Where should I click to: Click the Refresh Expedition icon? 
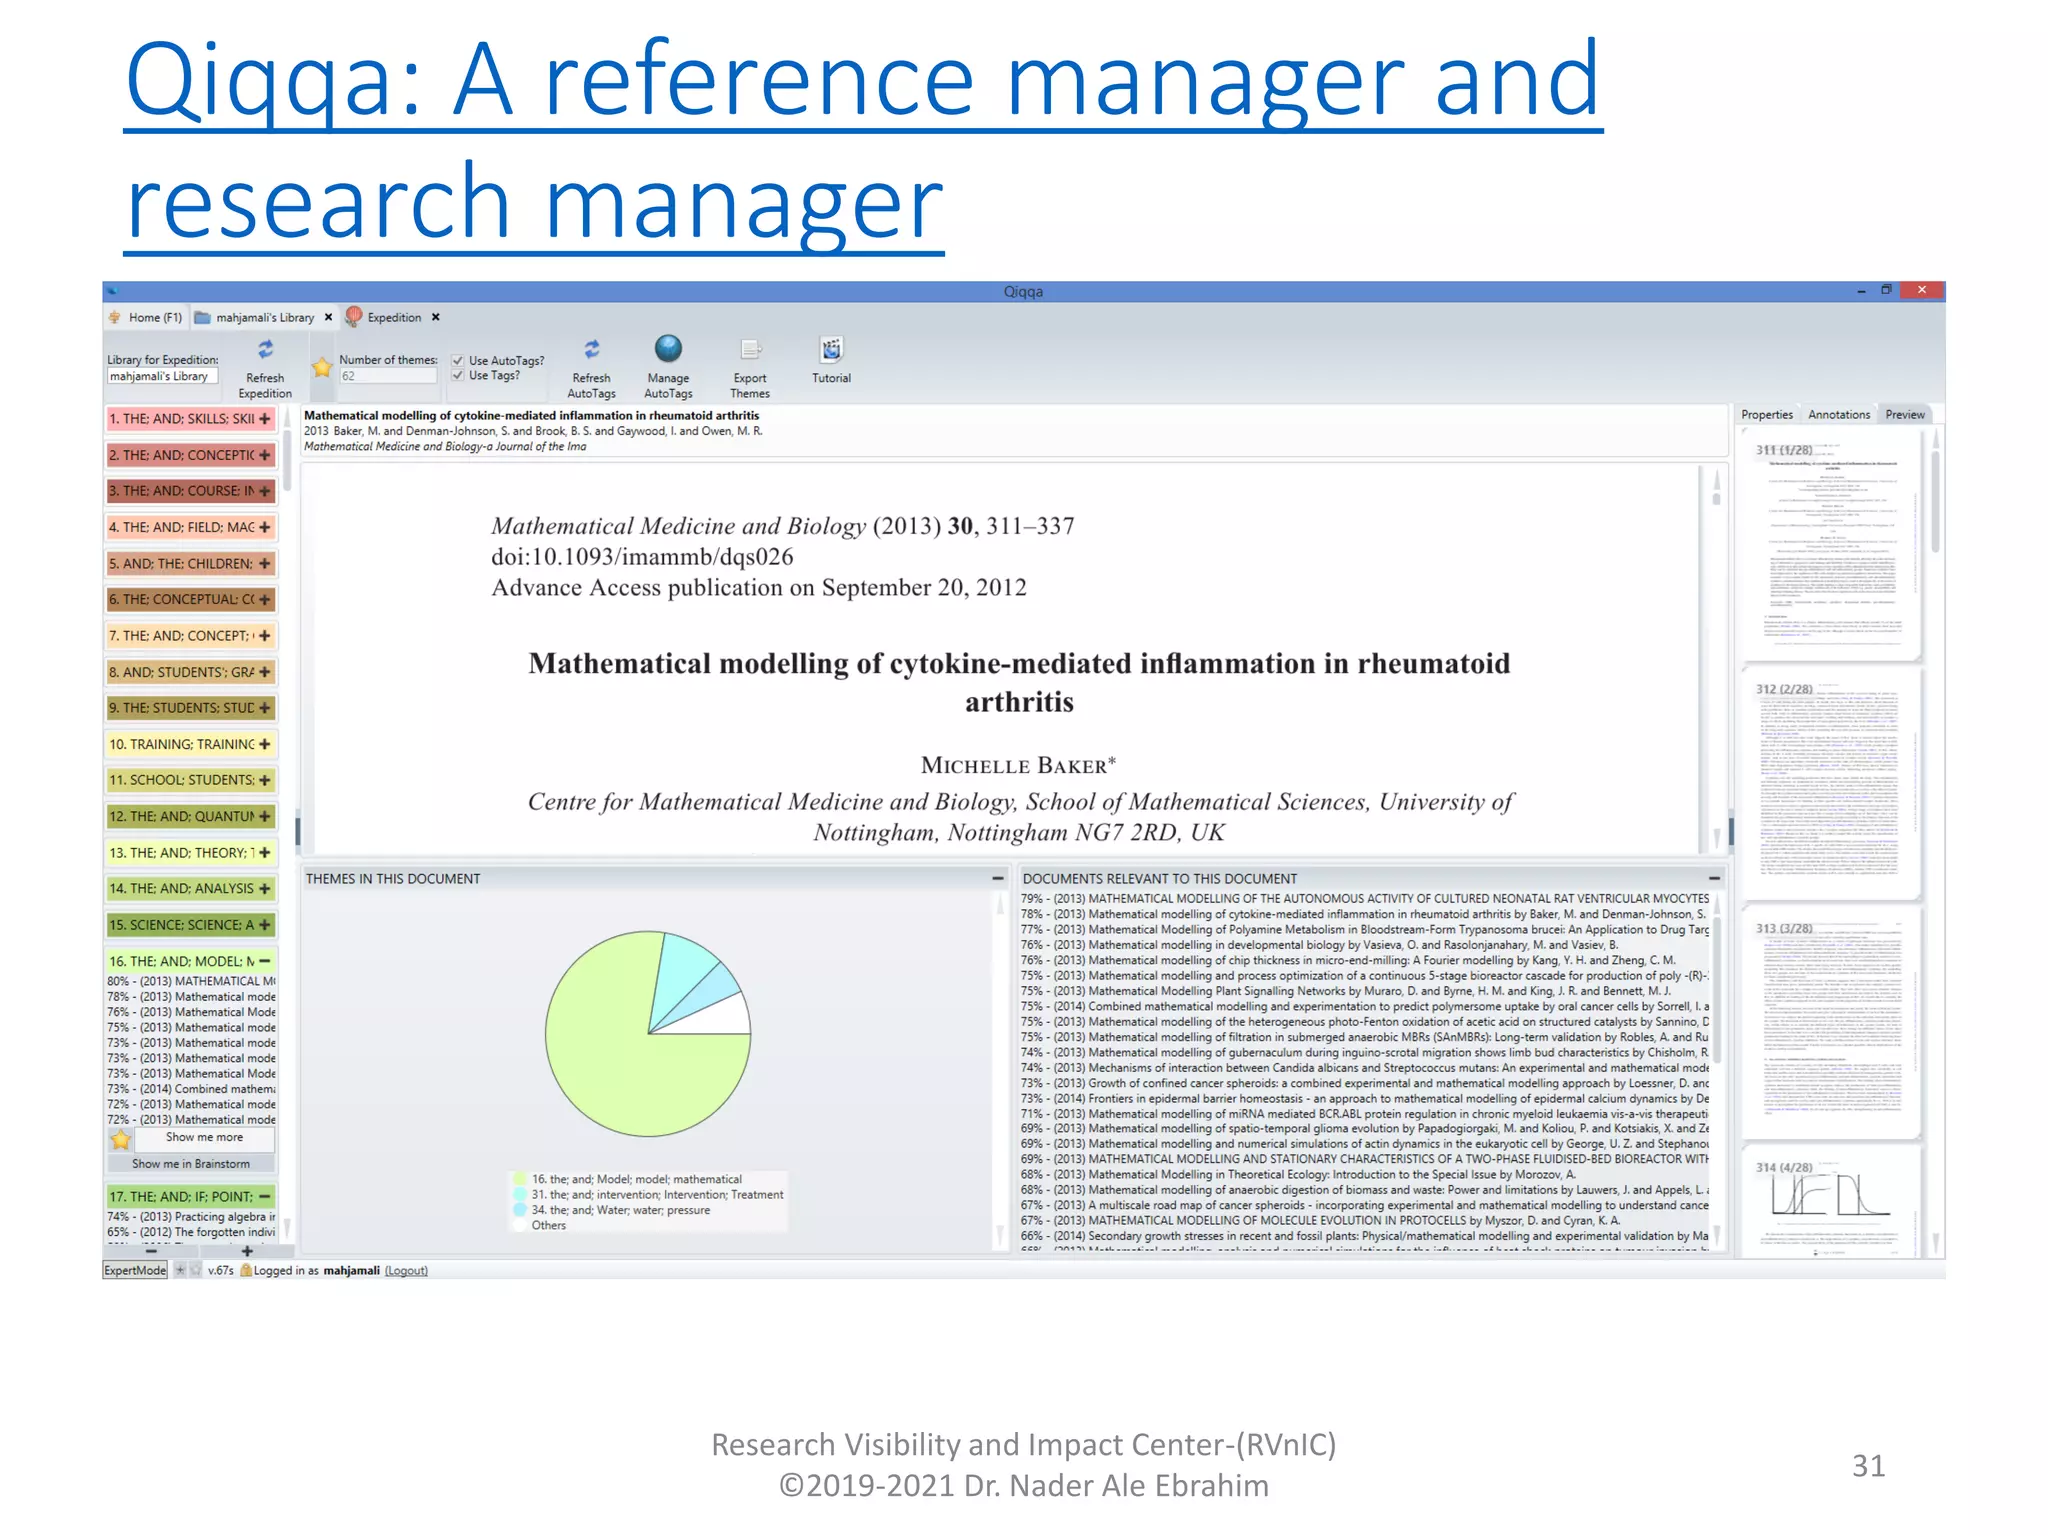point(265,350)
